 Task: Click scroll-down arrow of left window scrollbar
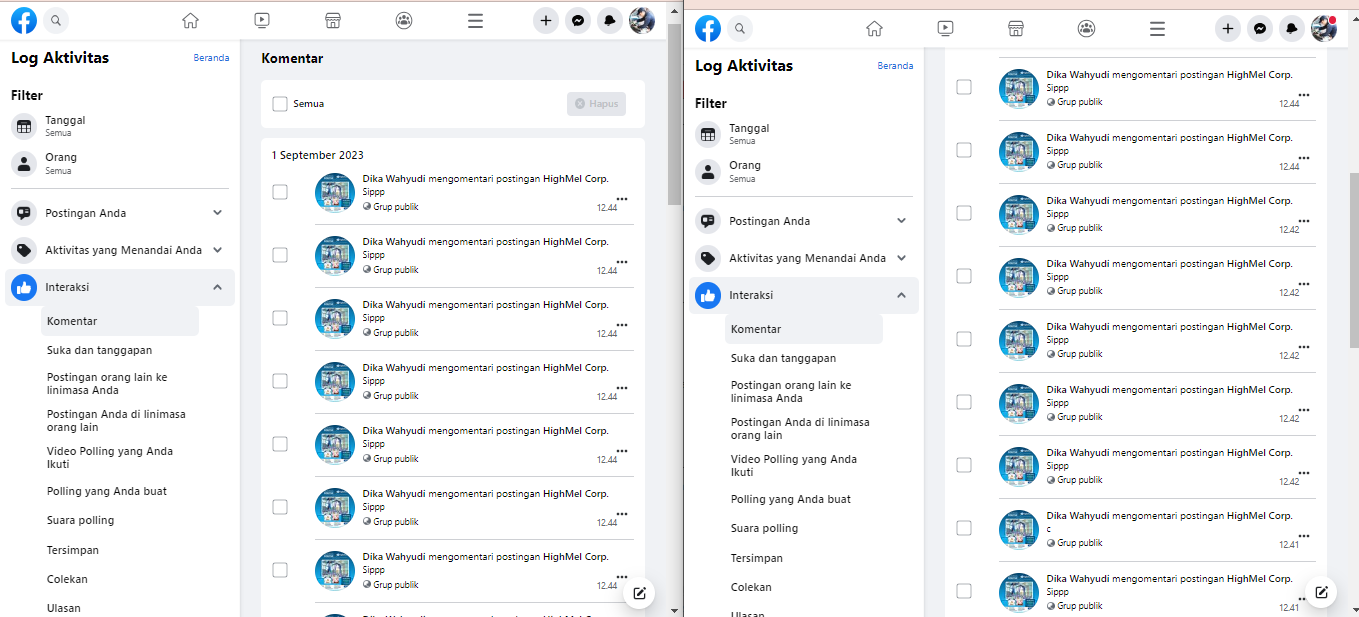[x=674, y=609]
